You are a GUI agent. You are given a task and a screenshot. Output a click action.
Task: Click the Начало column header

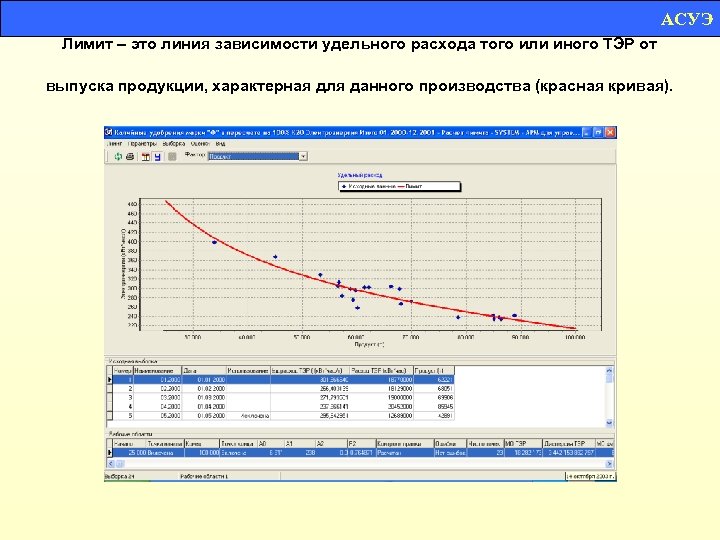(x=129, y=444)
